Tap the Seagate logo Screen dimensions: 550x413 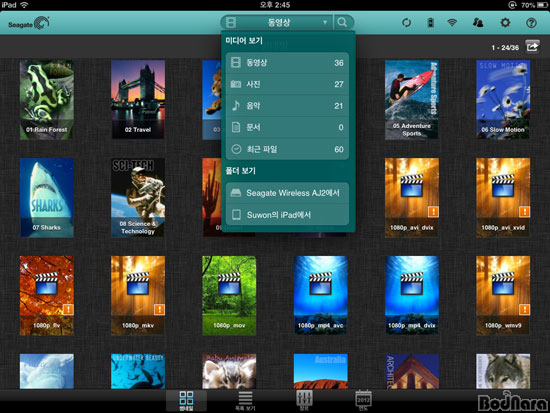click(x=29, y=24)
